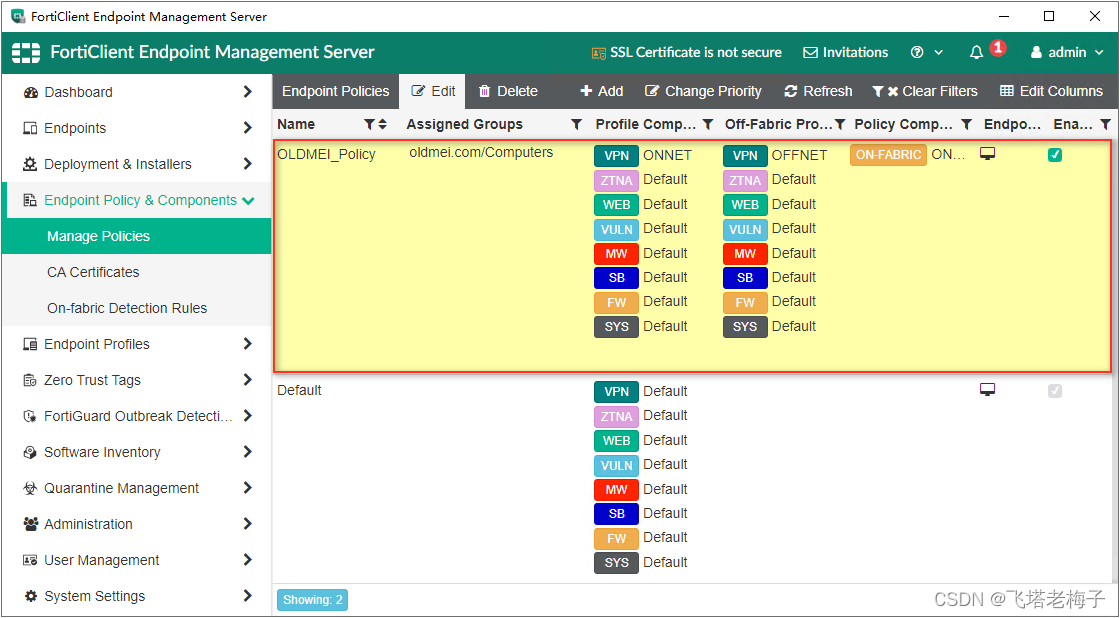Collapse Endpoint Policy & Components section
1120x618 pixels.
coord(248,201)
